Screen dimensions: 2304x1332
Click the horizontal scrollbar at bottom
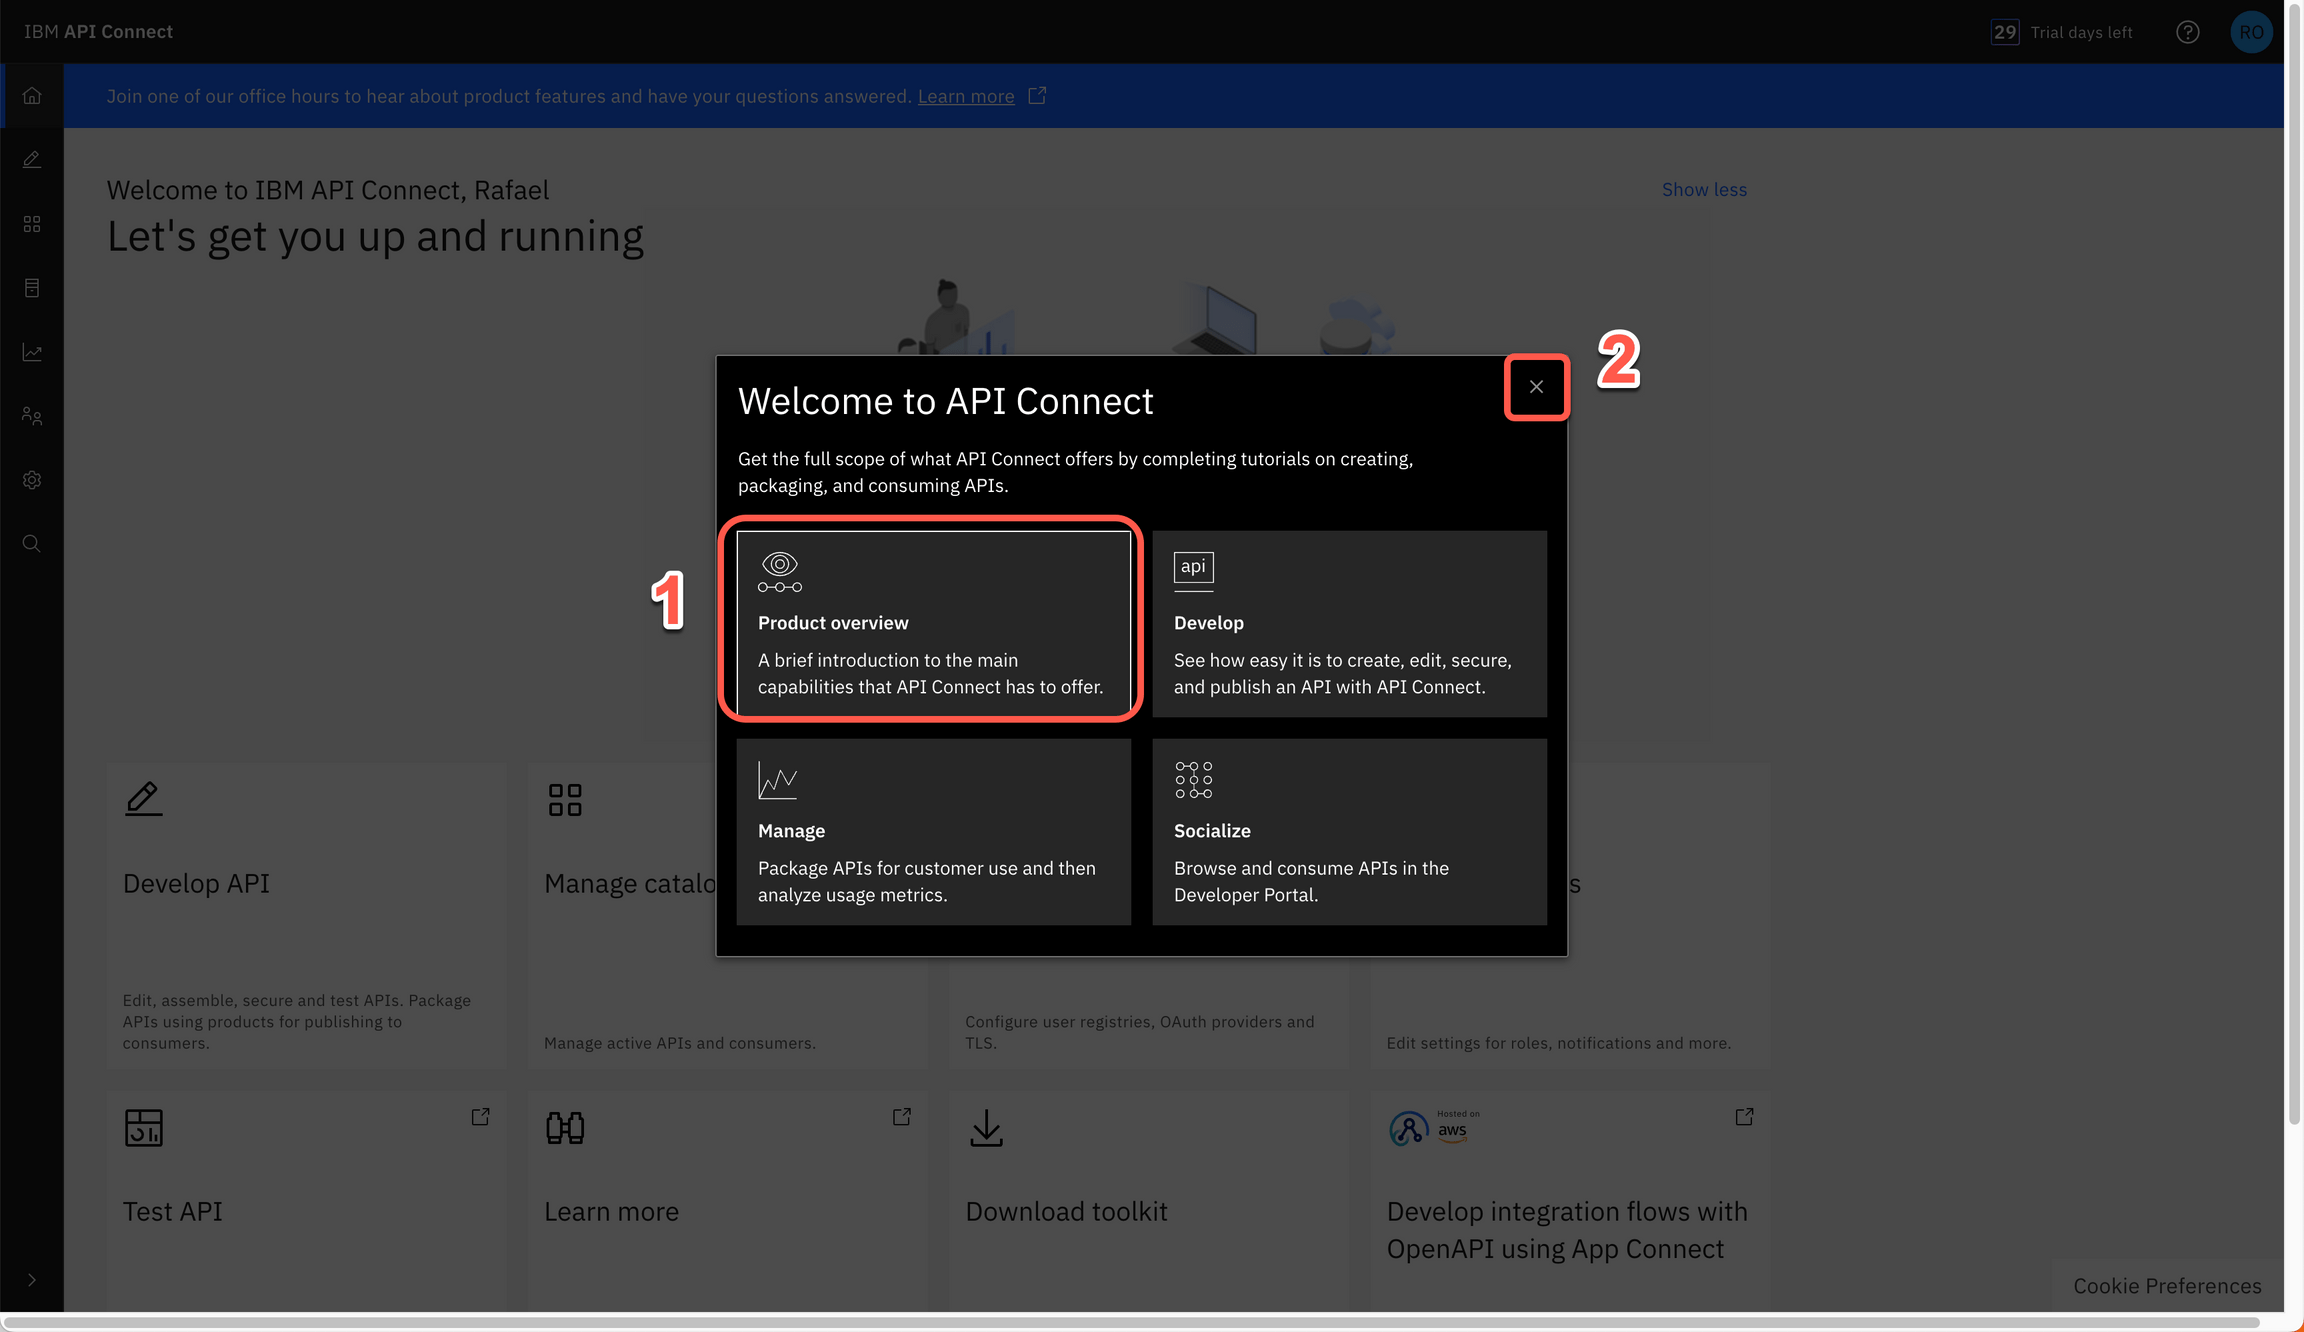(x=1130, y=1322)
